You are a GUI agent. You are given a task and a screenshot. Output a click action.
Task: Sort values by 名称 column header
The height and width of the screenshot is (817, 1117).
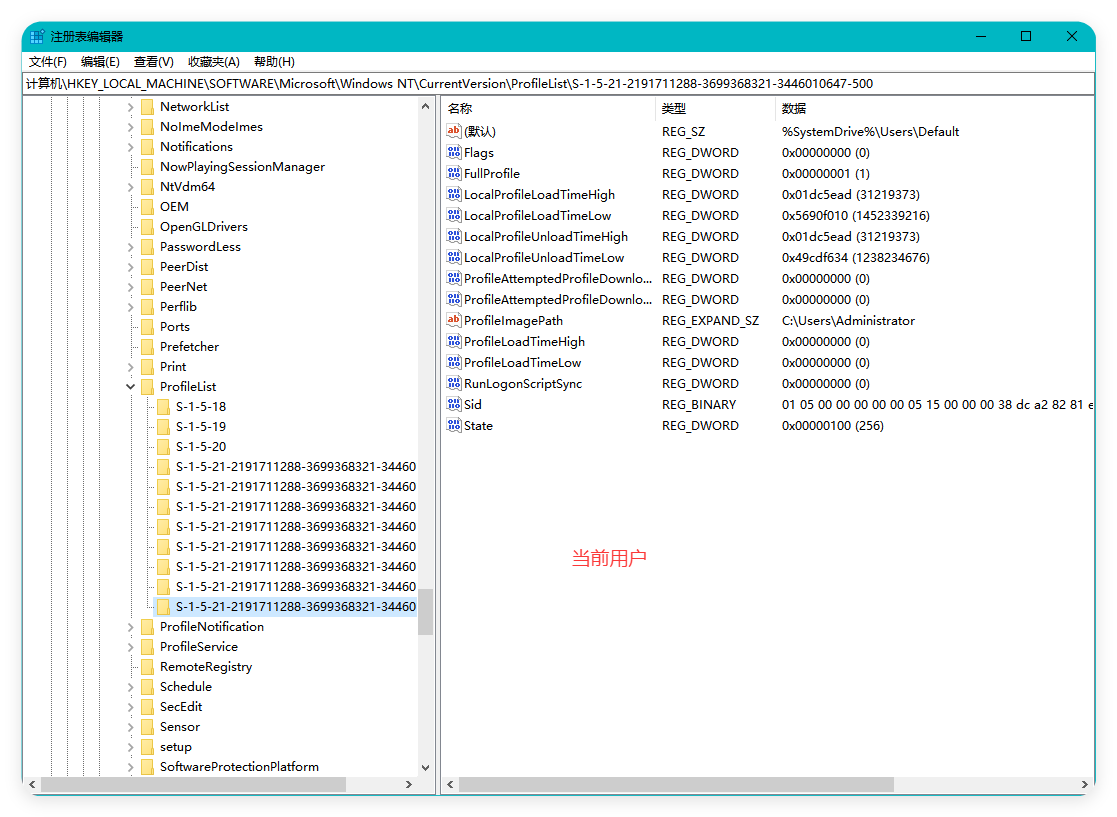coord(548,108)
